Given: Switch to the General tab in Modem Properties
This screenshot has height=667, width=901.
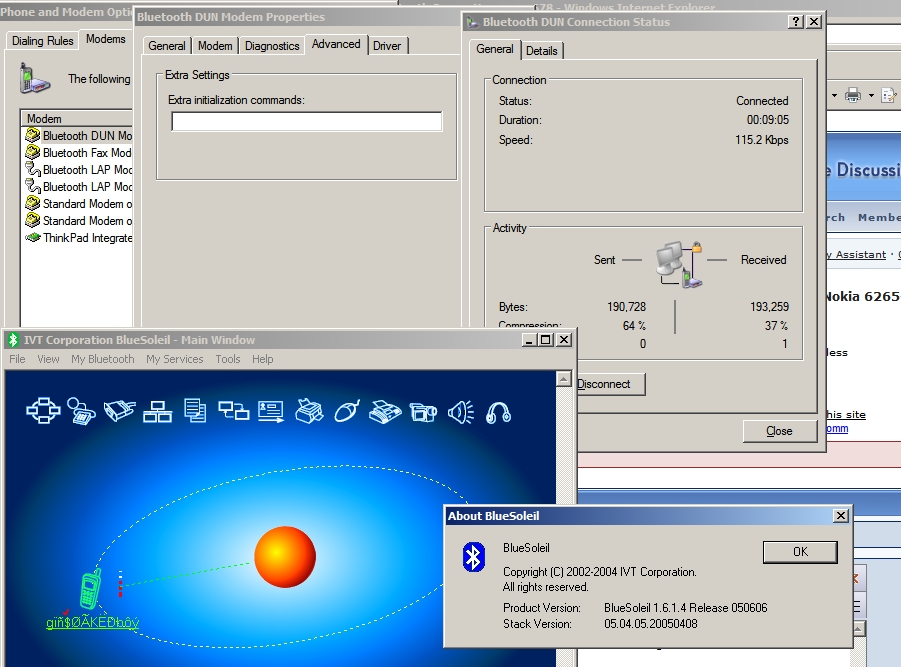Looking at the screenshot, I should (x=167, y=46).
